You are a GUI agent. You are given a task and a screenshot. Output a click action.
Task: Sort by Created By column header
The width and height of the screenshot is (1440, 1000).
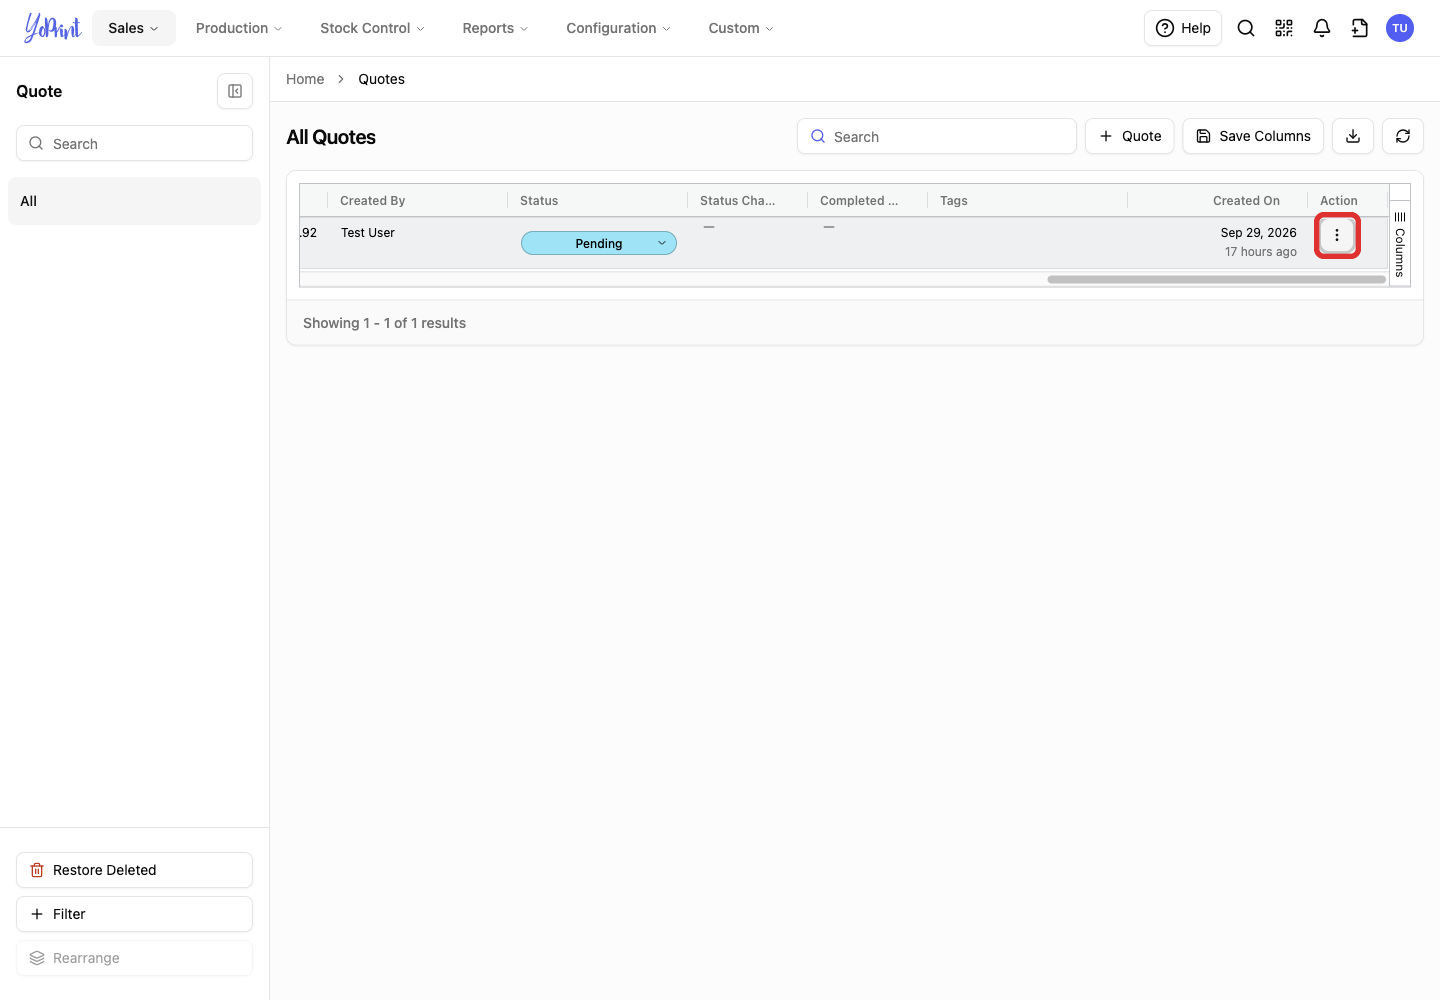tap(418, 201)
